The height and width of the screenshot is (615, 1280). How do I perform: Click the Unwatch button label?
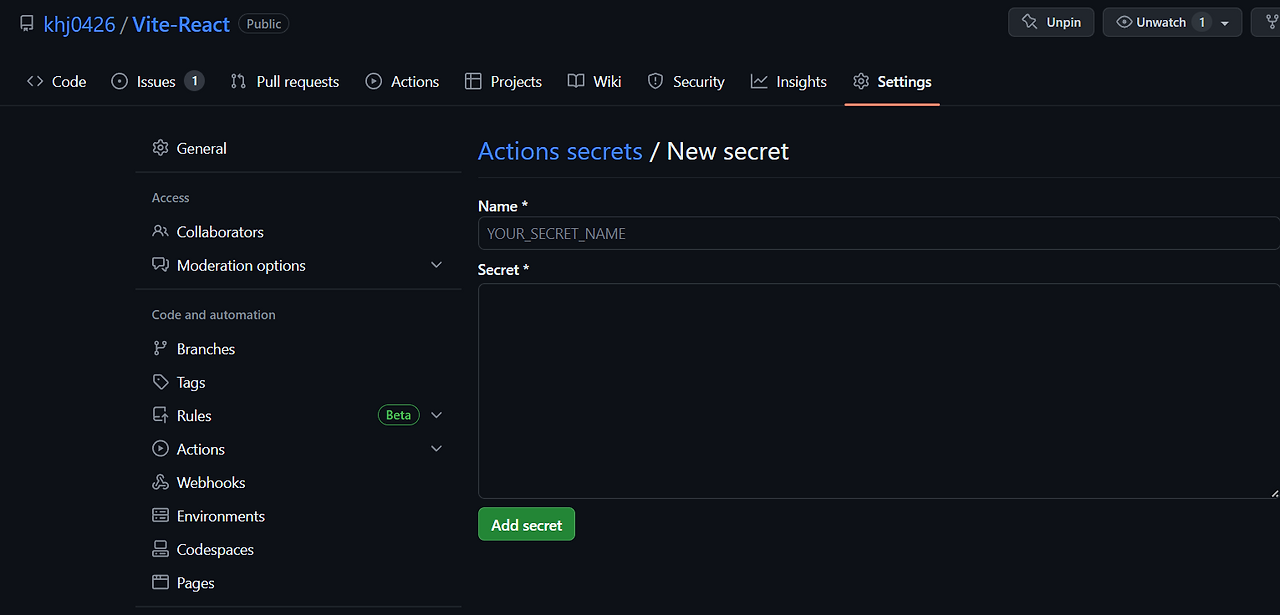pos(1161,22)
